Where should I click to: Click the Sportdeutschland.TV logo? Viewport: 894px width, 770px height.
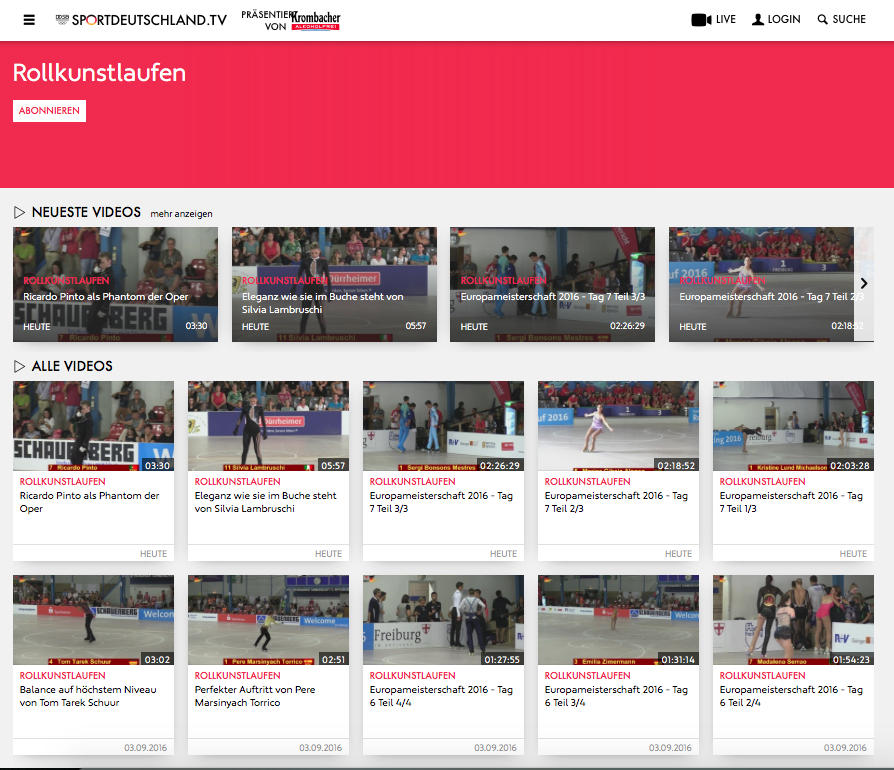[141, 20]
